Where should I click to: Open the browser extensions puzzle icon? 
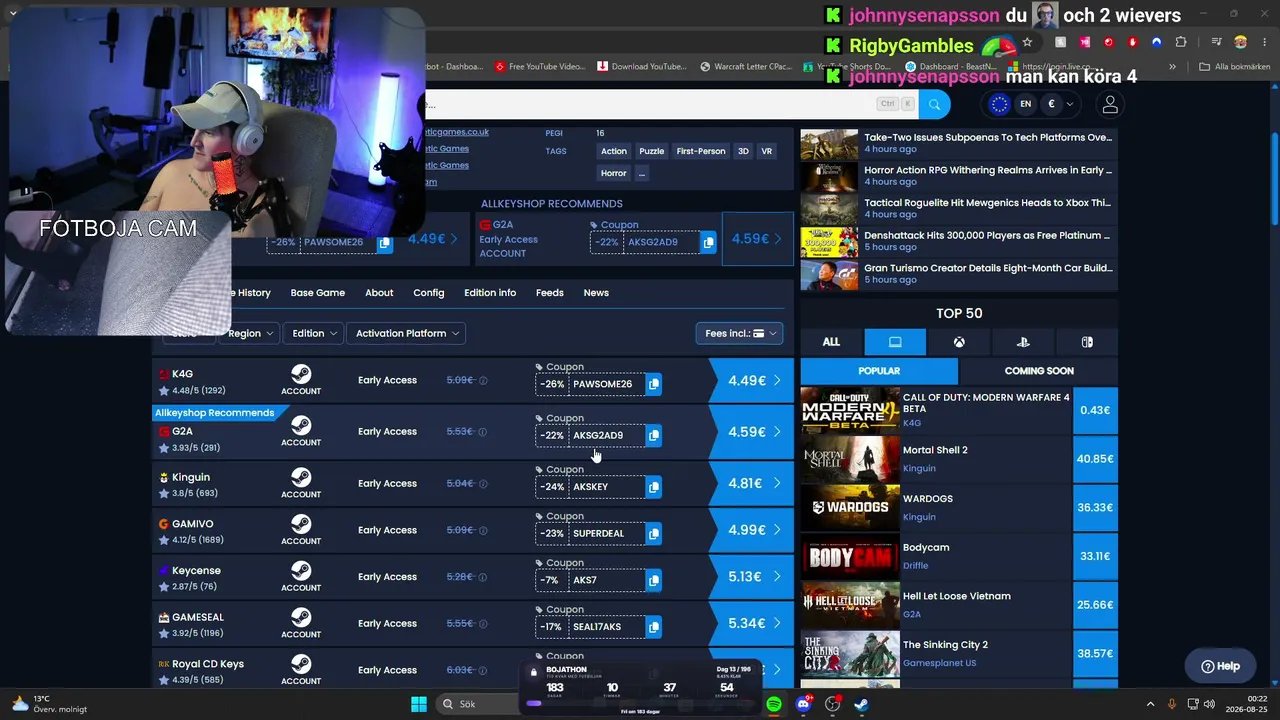point(1181,42)
